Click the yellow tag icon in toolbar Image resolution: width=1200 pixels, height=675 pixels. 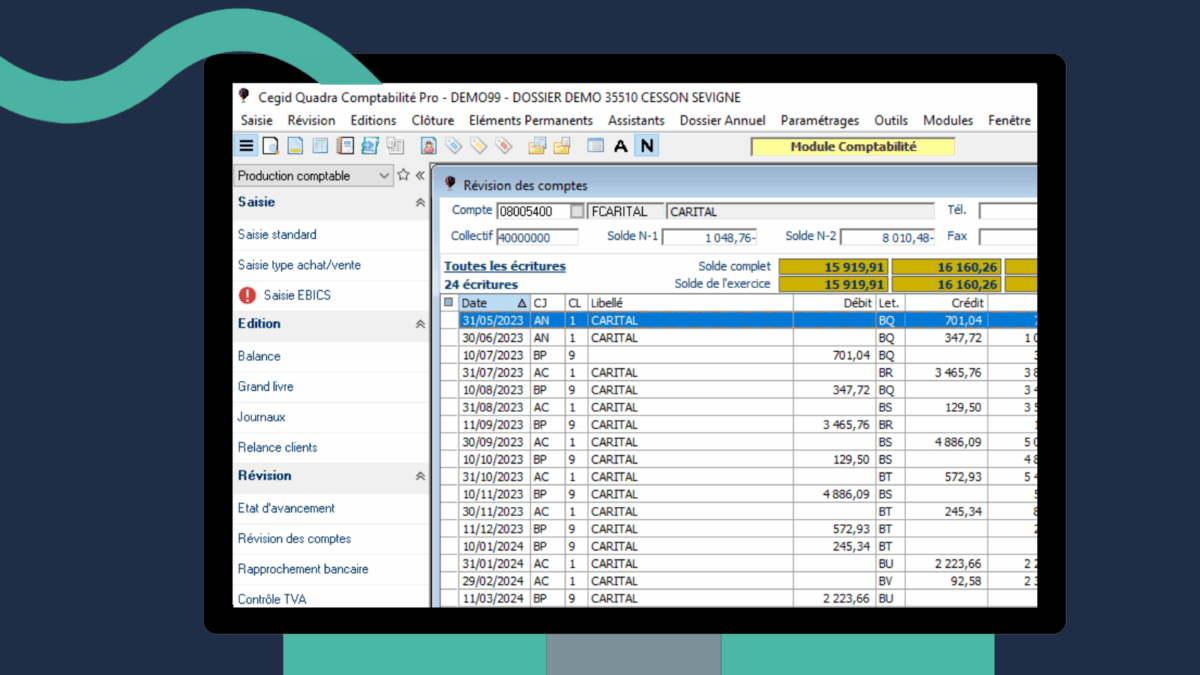478,146
